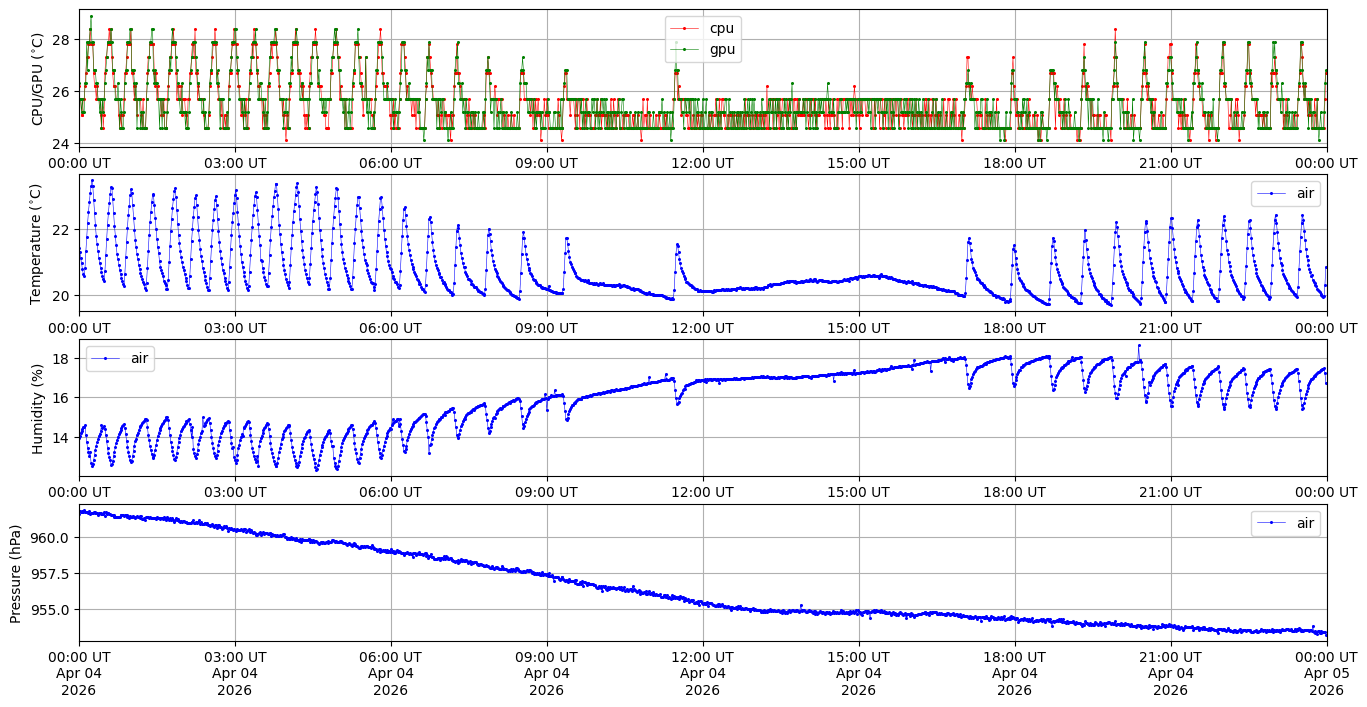The height and width of the screenshot is (707, 1367).
Task: Click the 21:00 UT tick under Humidity plot
Action: point(1170,492)
